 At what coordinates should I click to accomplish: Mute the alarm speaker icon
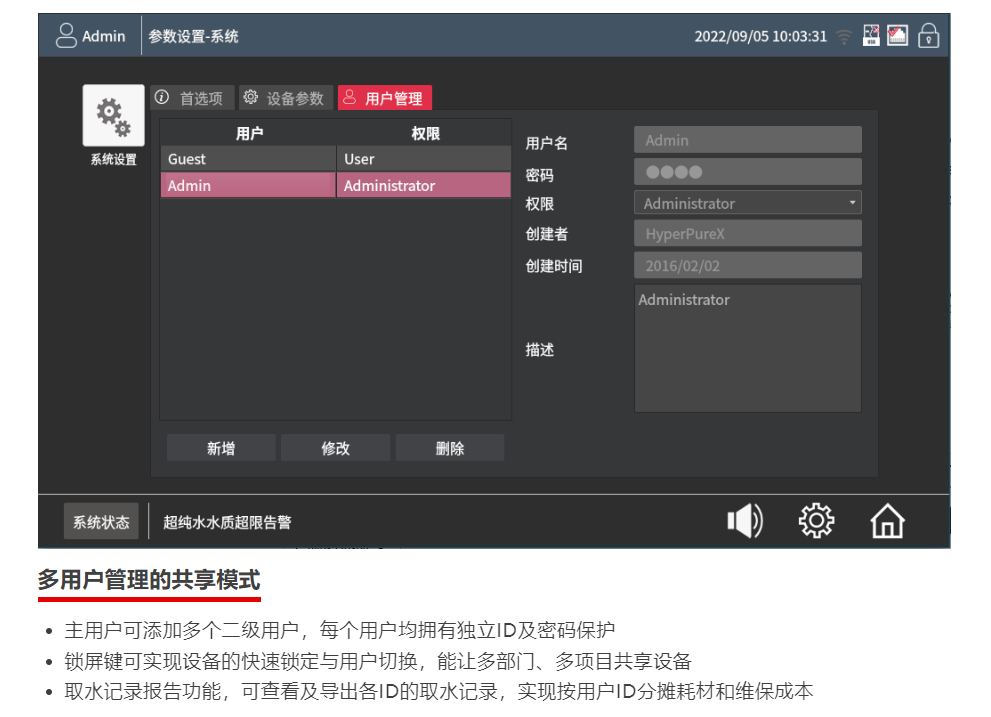click(746, 521)
